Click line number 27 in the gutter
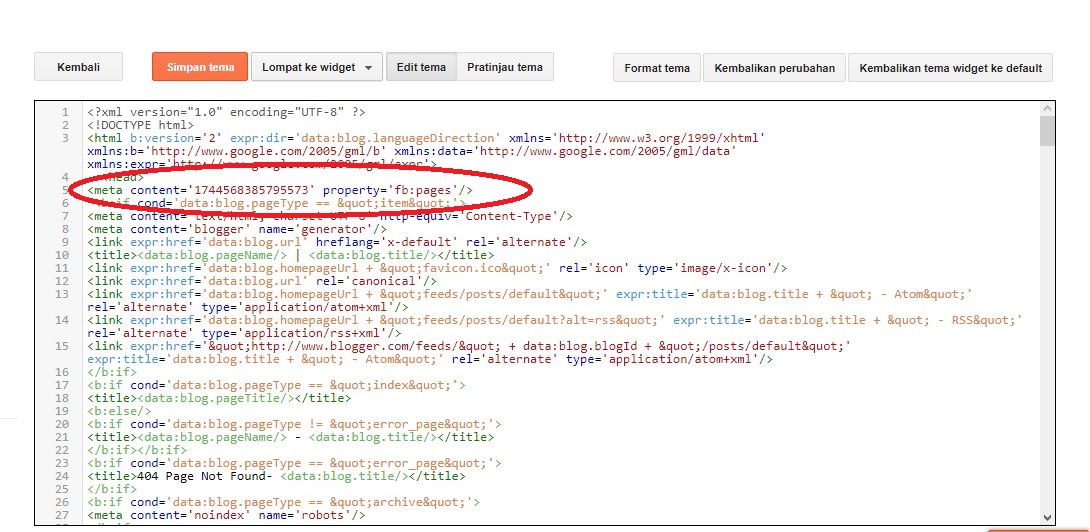The width and height of the screenshot is (1090, 532). pyautogui.click(x=63, y=515)
